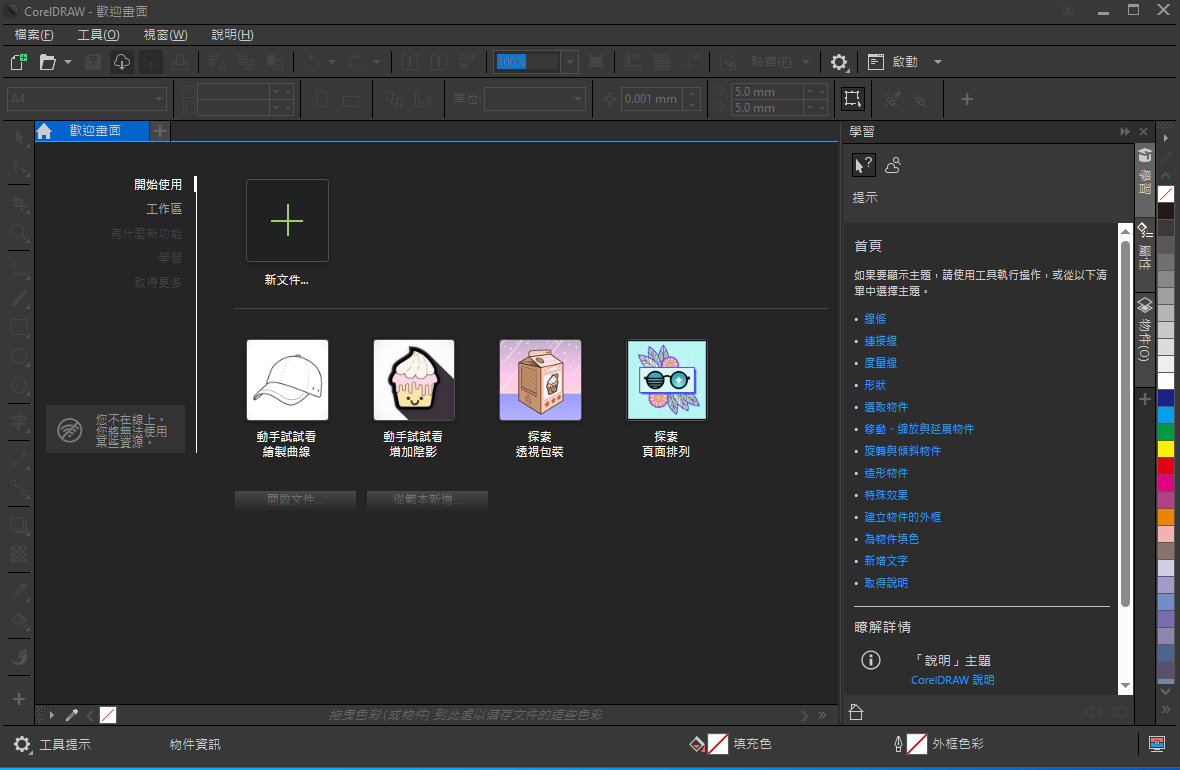Close the 學習 docker panel
This screenshot has width=1180, height=770.
(1144, 132)
